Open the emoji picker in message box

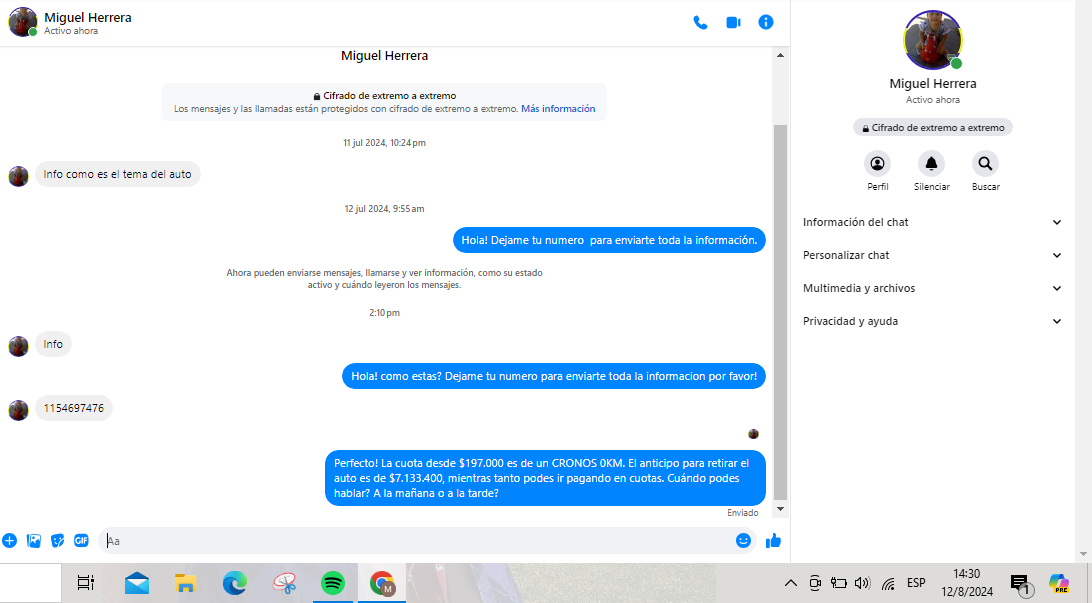[743, 541]
